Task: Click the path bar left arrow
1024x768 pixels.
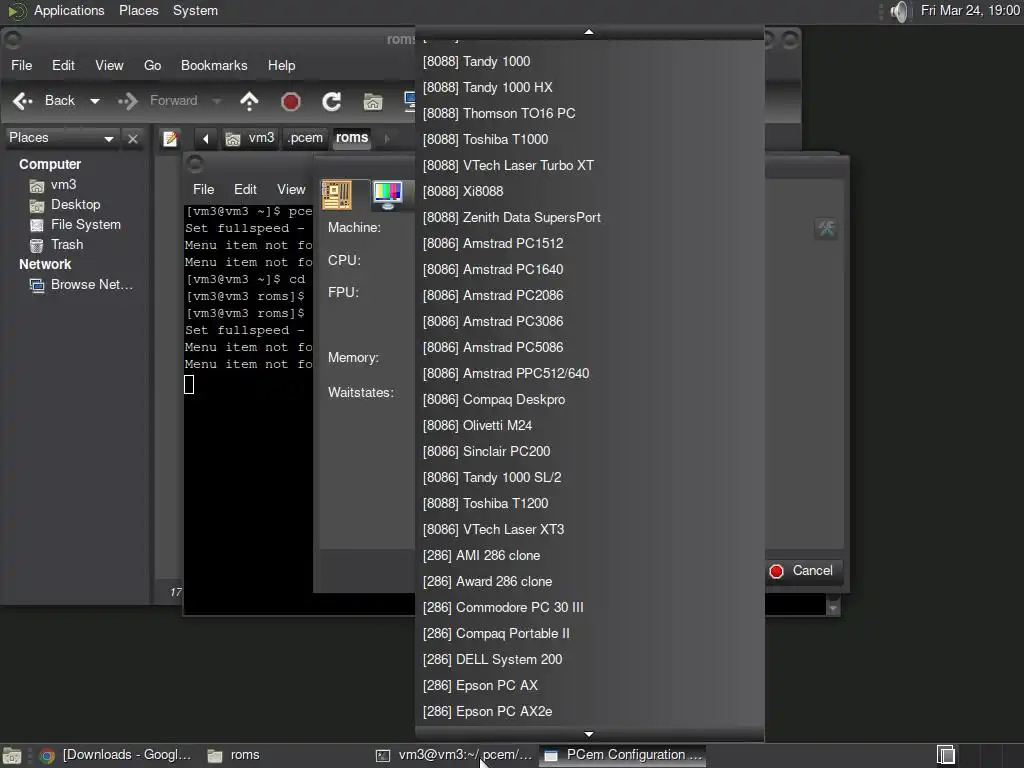Action: tap(206, 138)
